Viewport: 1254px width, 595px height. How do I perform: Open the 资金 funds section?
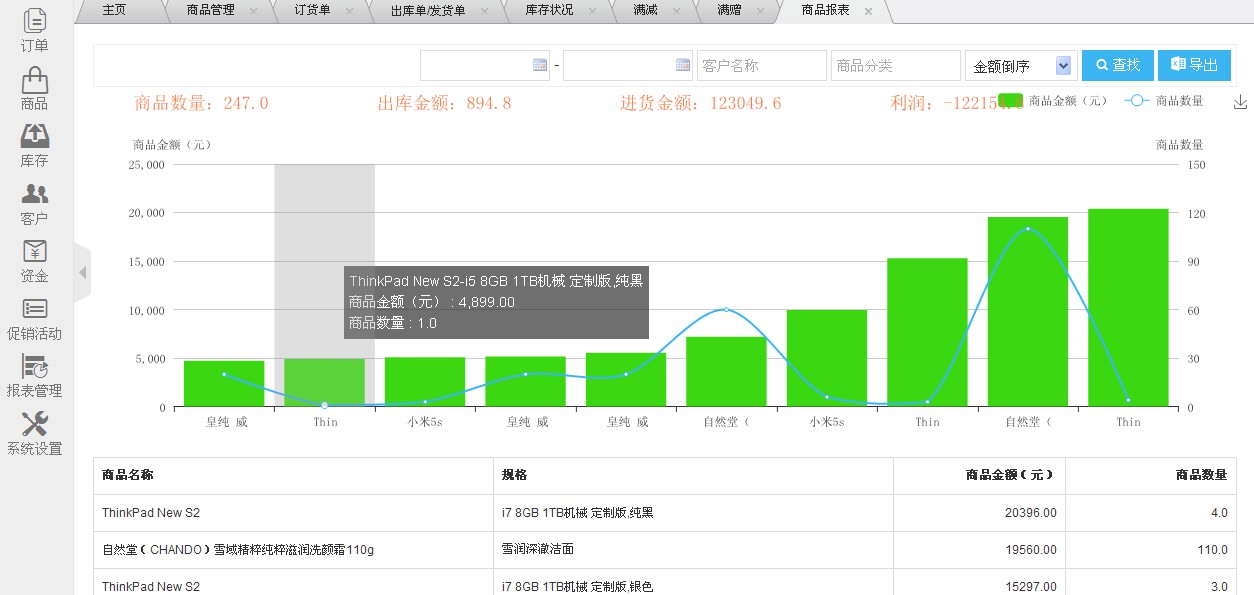click(34, 260)
